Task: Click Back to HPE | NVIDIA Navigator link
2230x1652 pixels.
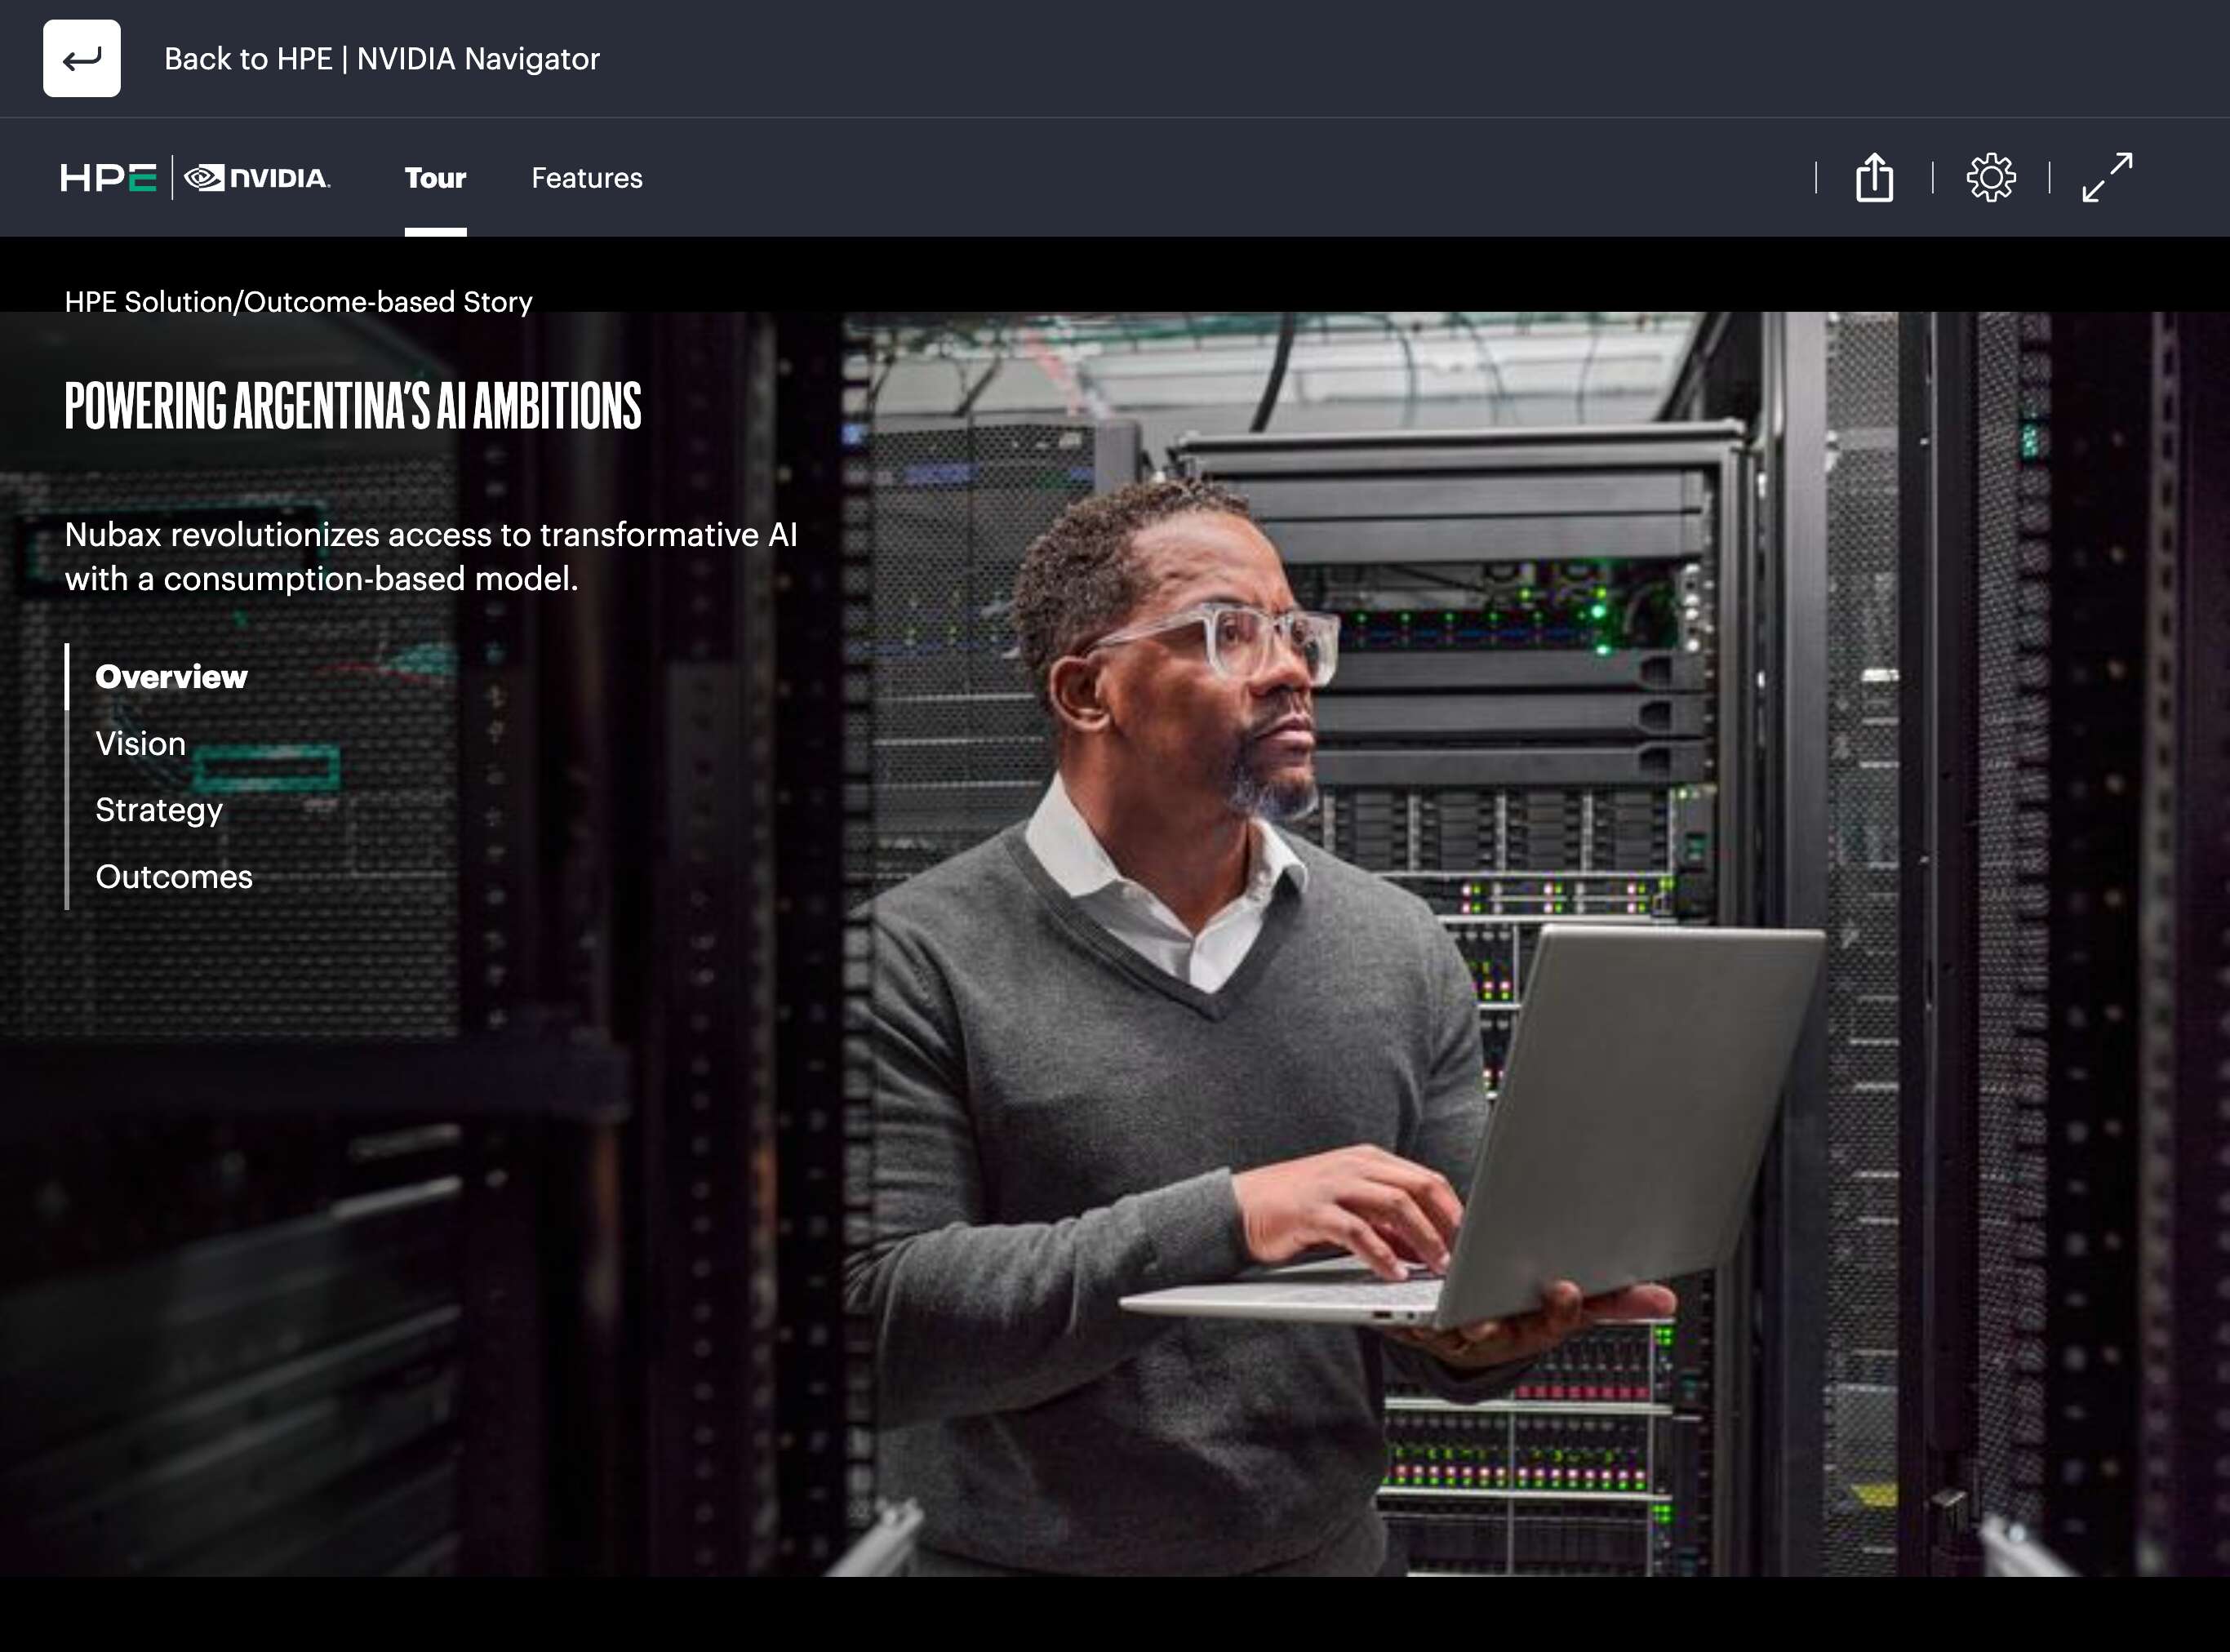Action: point(382,59)
